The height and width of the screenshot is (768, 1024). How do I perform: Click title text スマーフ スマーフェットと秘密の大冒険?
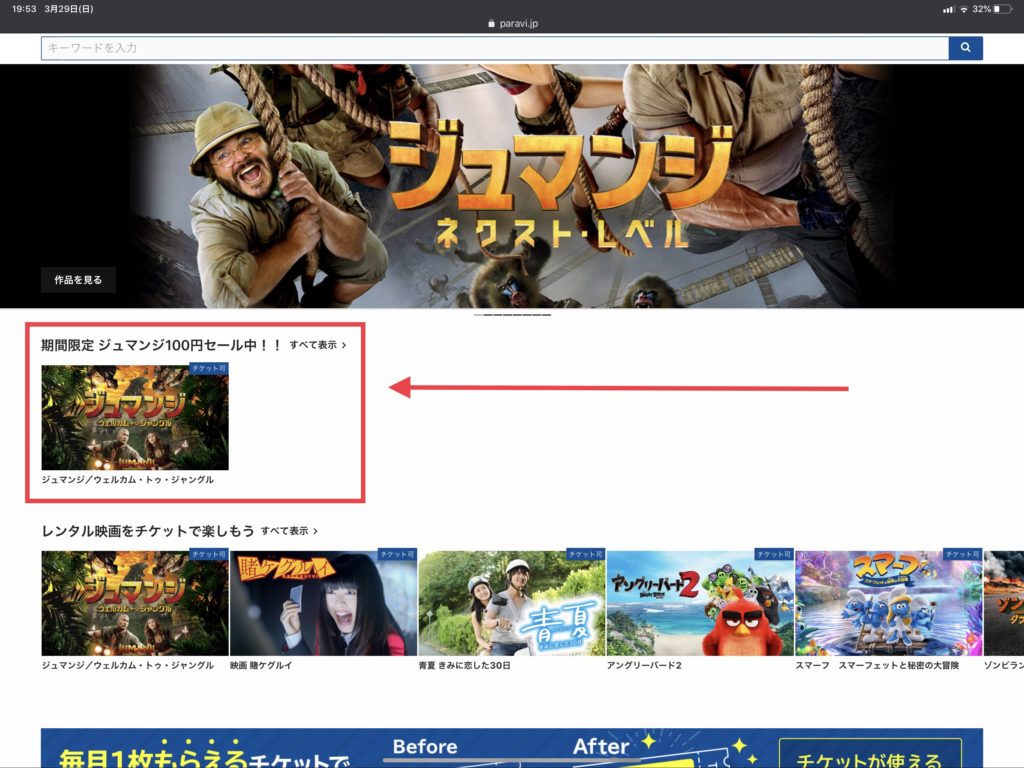[877, 665]
